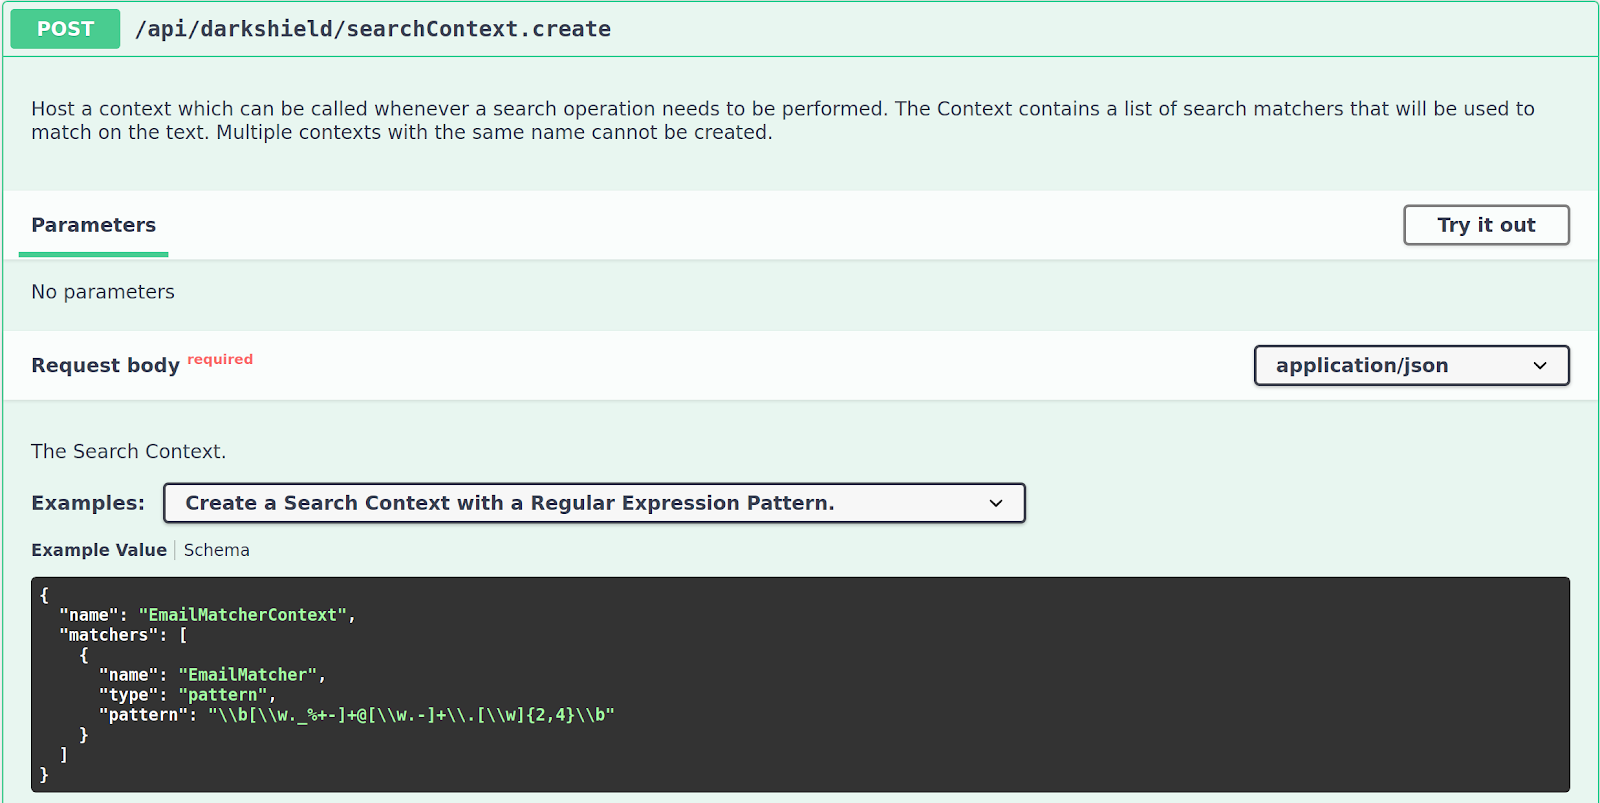Viewport: 1600px width, 803px height.
Task: Click the Request body heading
Action: point(105,365)
